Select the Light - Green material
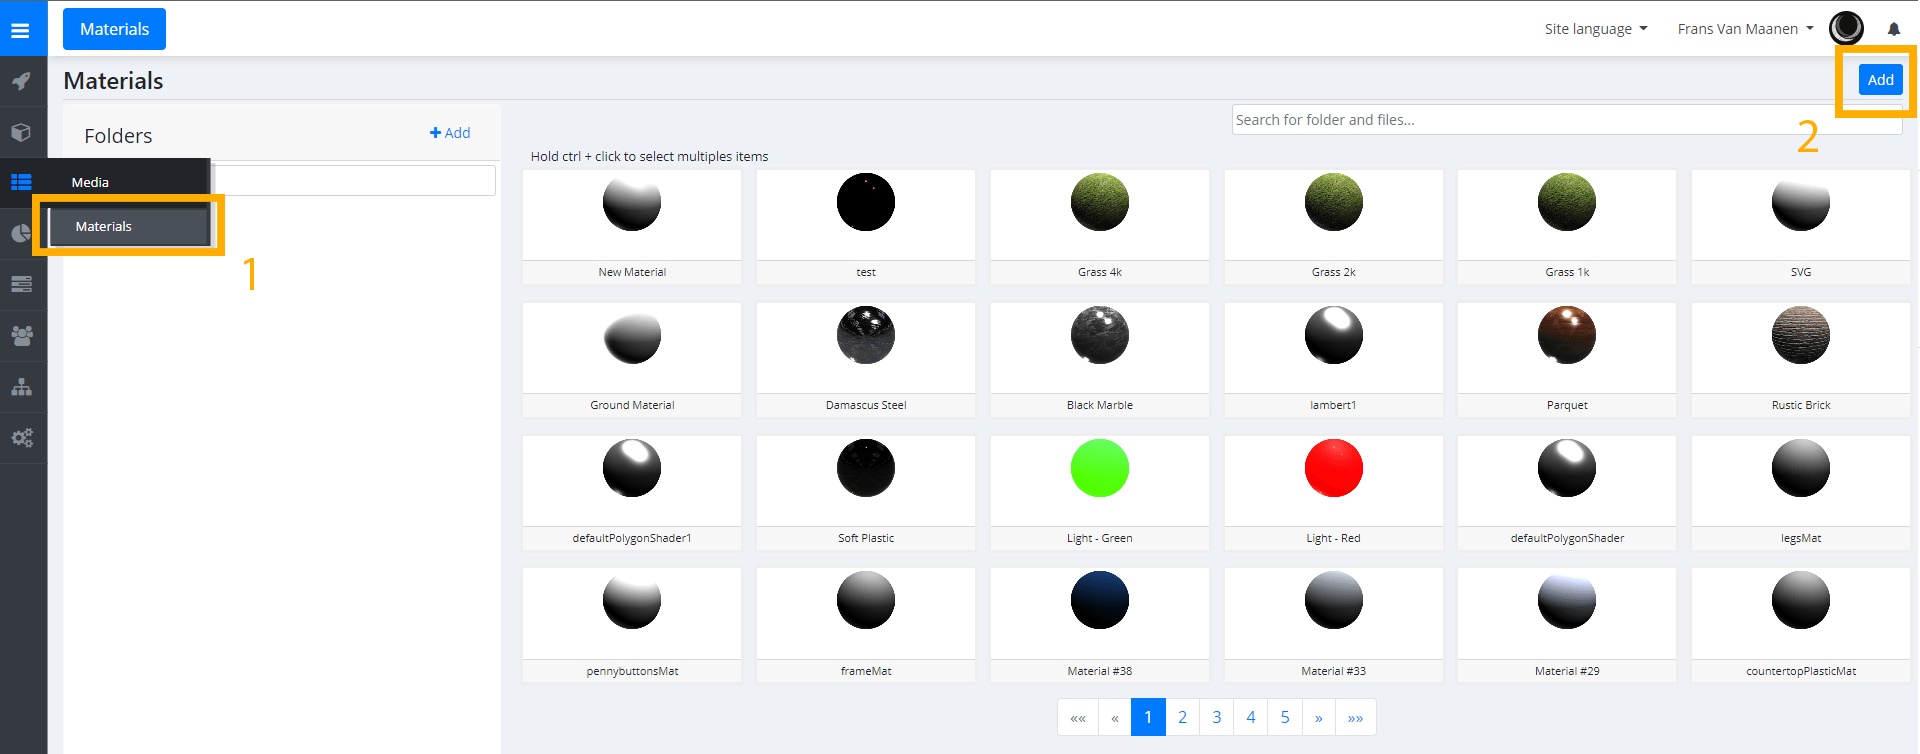 pos(1100,493)
